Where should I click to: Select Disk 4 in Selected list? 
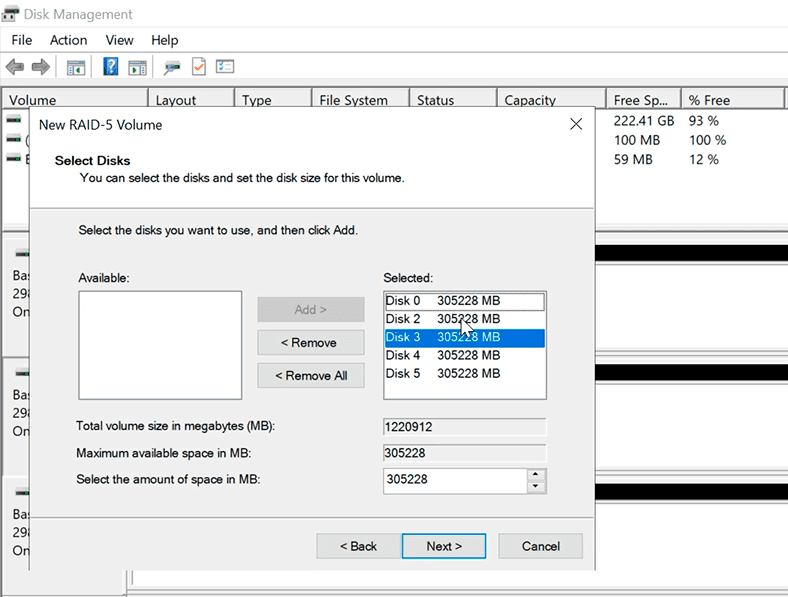tap(464, 355)
